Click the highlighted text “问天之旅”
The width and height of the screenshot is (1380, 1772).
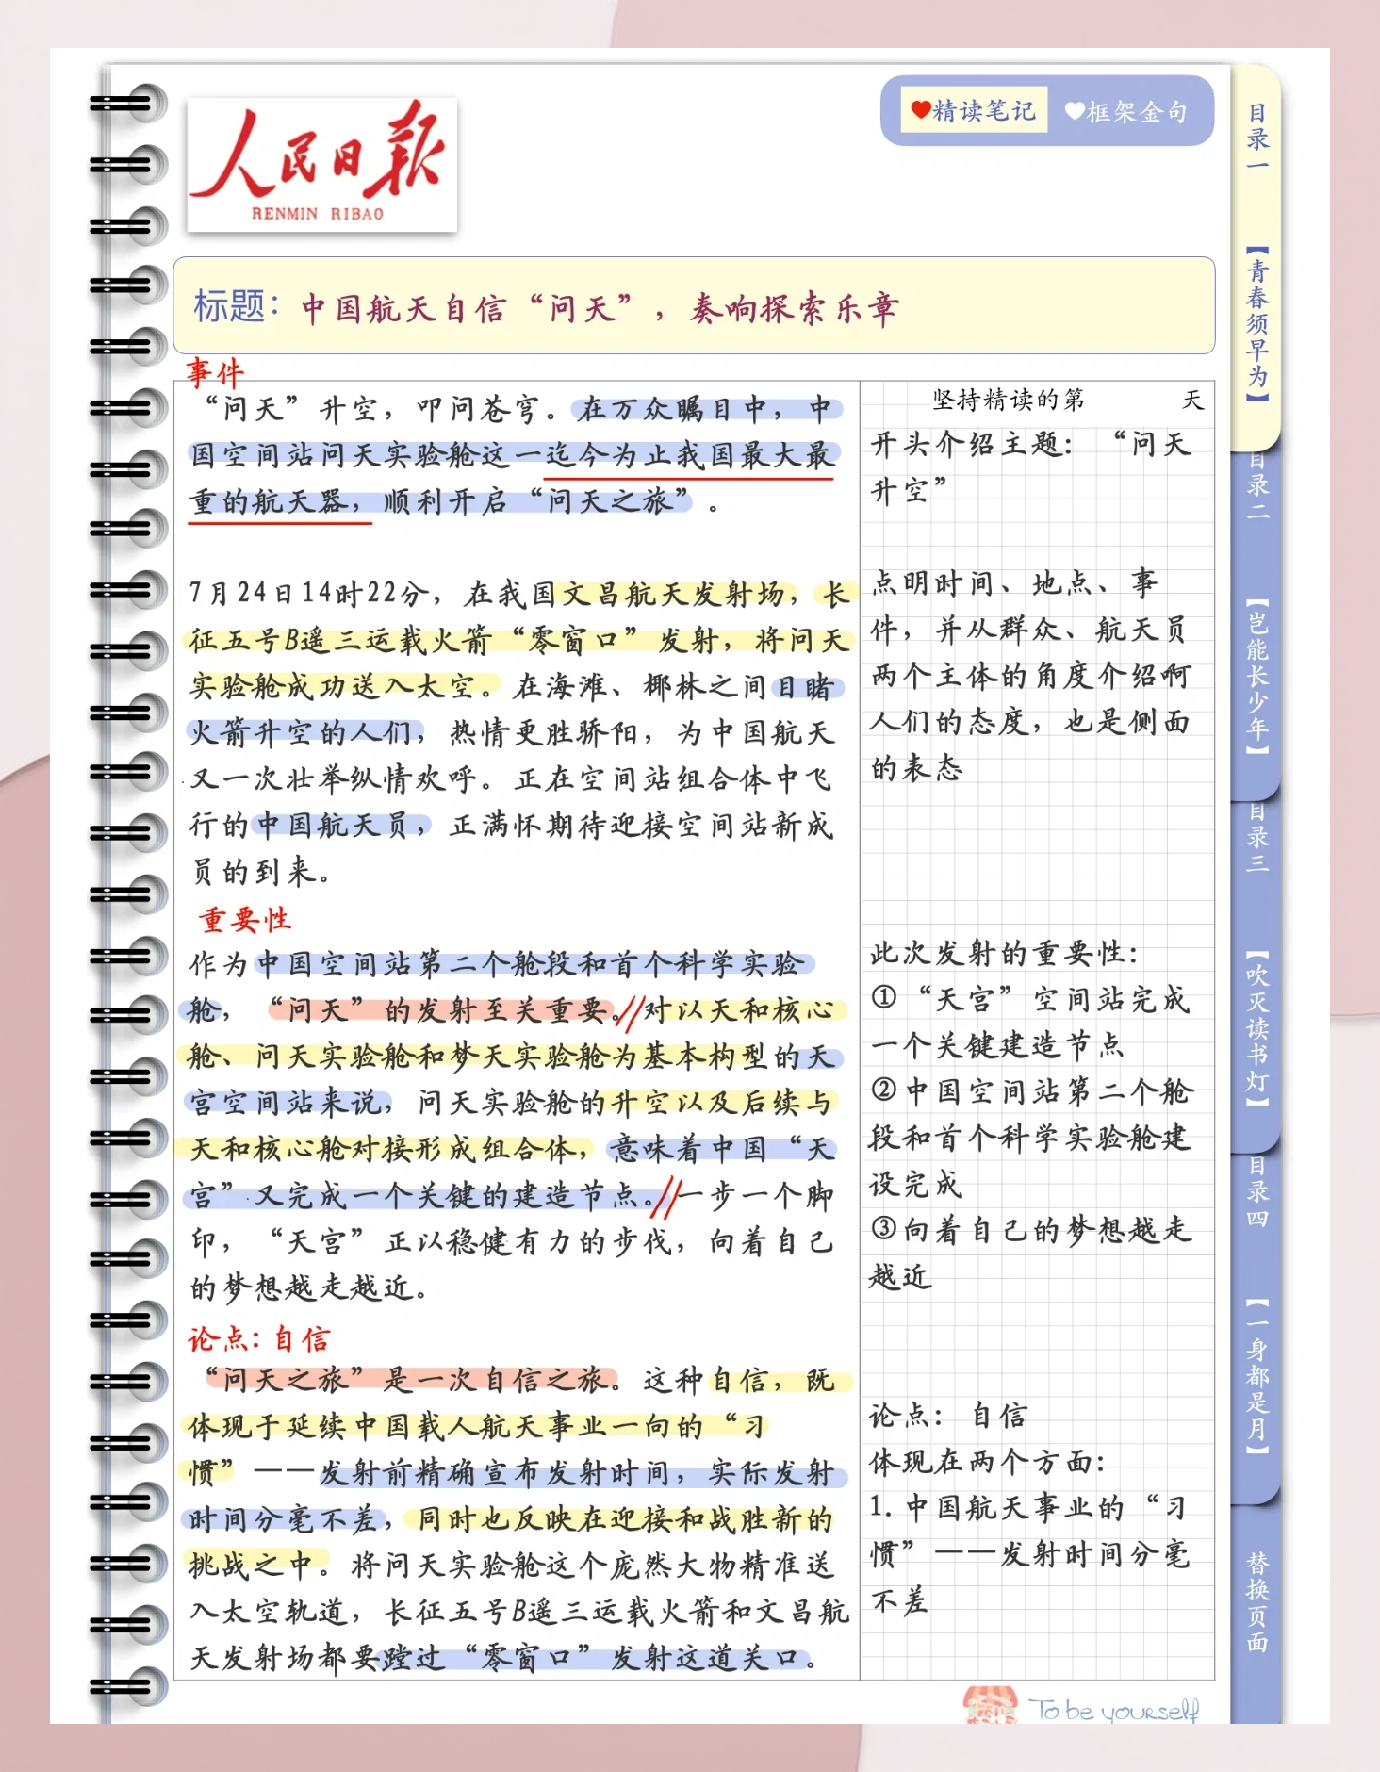[608, 501]
